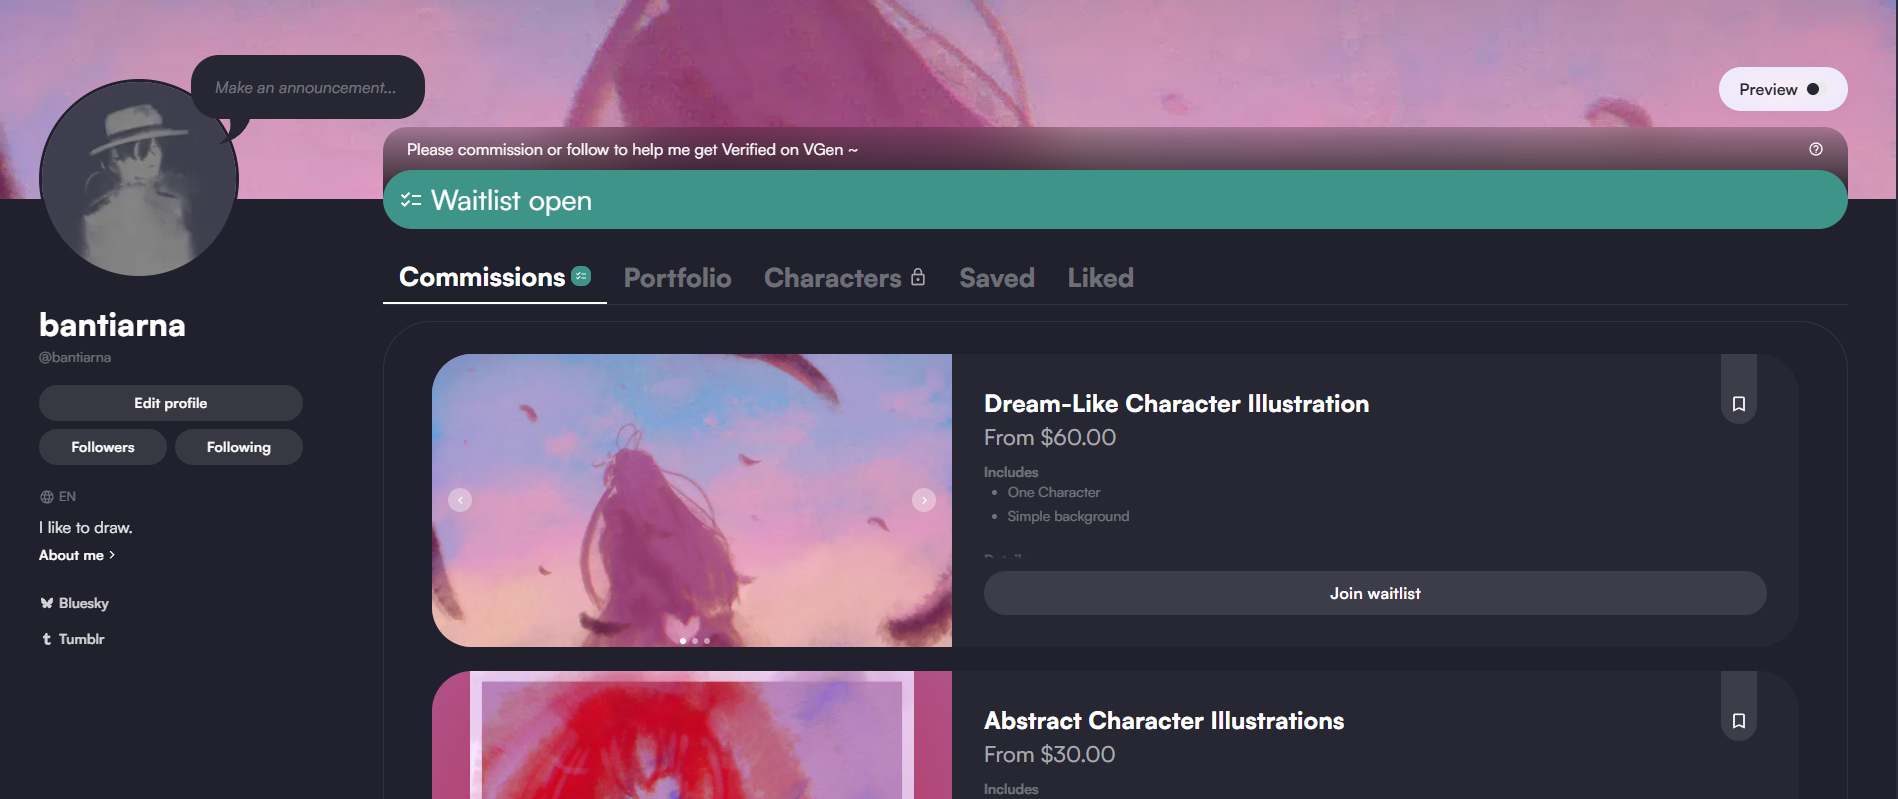This screenshot has width=1898, height=799.
Task: Click the Edit profile button
Action: click(x=170, y=403)
